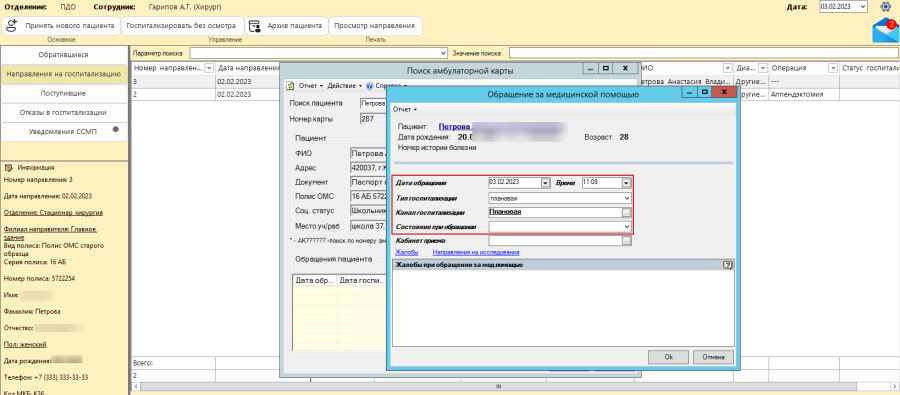Open the 'Отчет' menu in the appeal dialog
The width and height of the screenshot is (900, 395).
click(x=404, y=109)
